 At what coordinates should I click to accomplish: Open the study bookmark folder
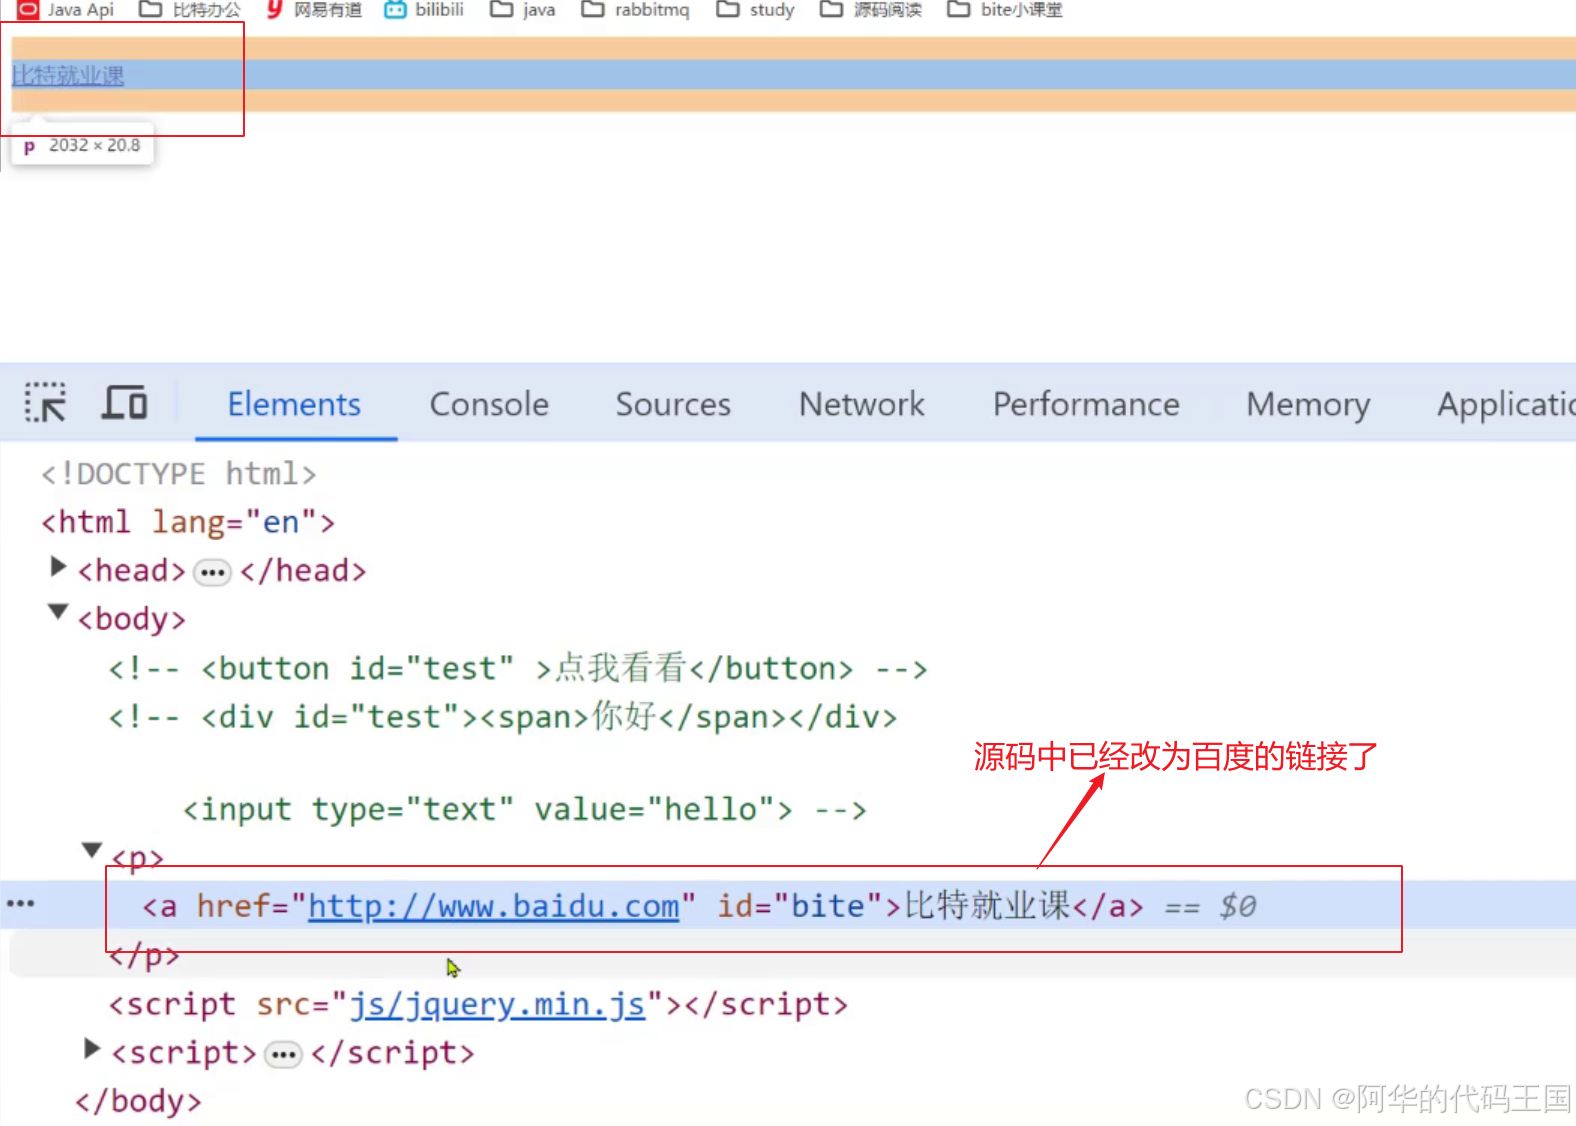(x=756, y=10)
